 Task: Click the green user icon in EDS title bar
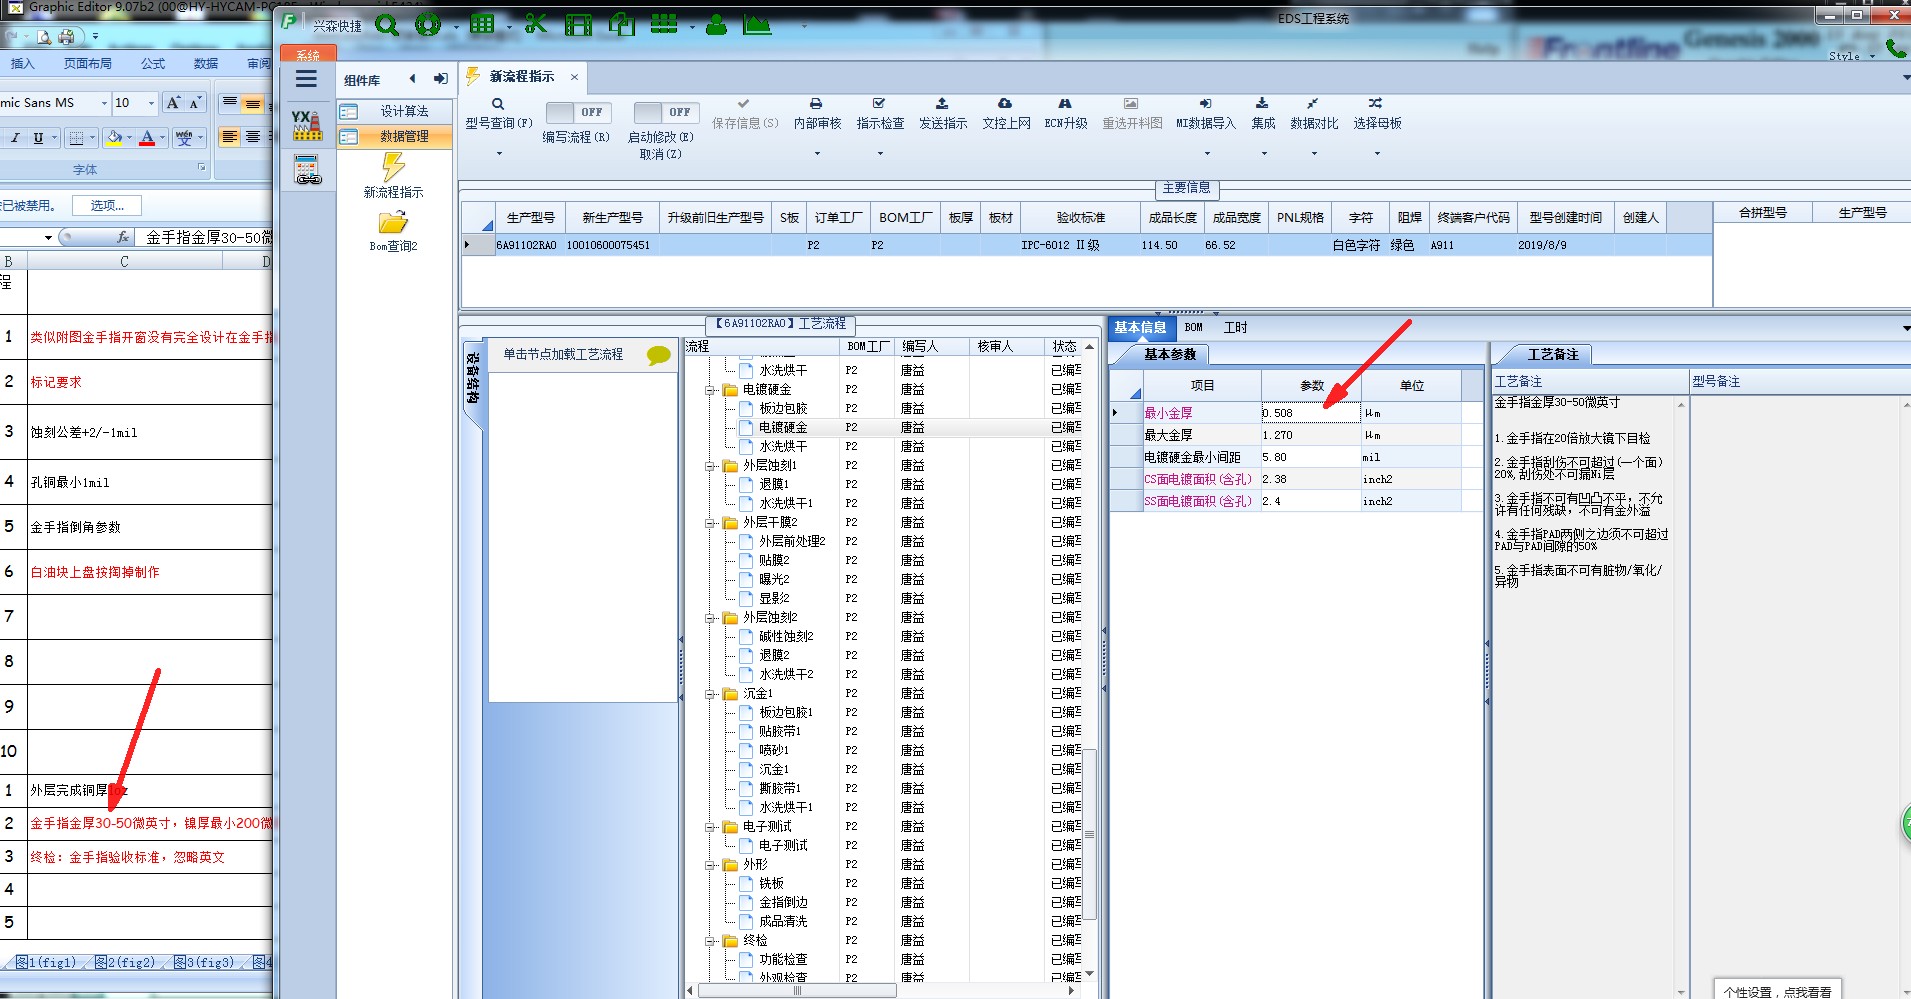[716, 25]
